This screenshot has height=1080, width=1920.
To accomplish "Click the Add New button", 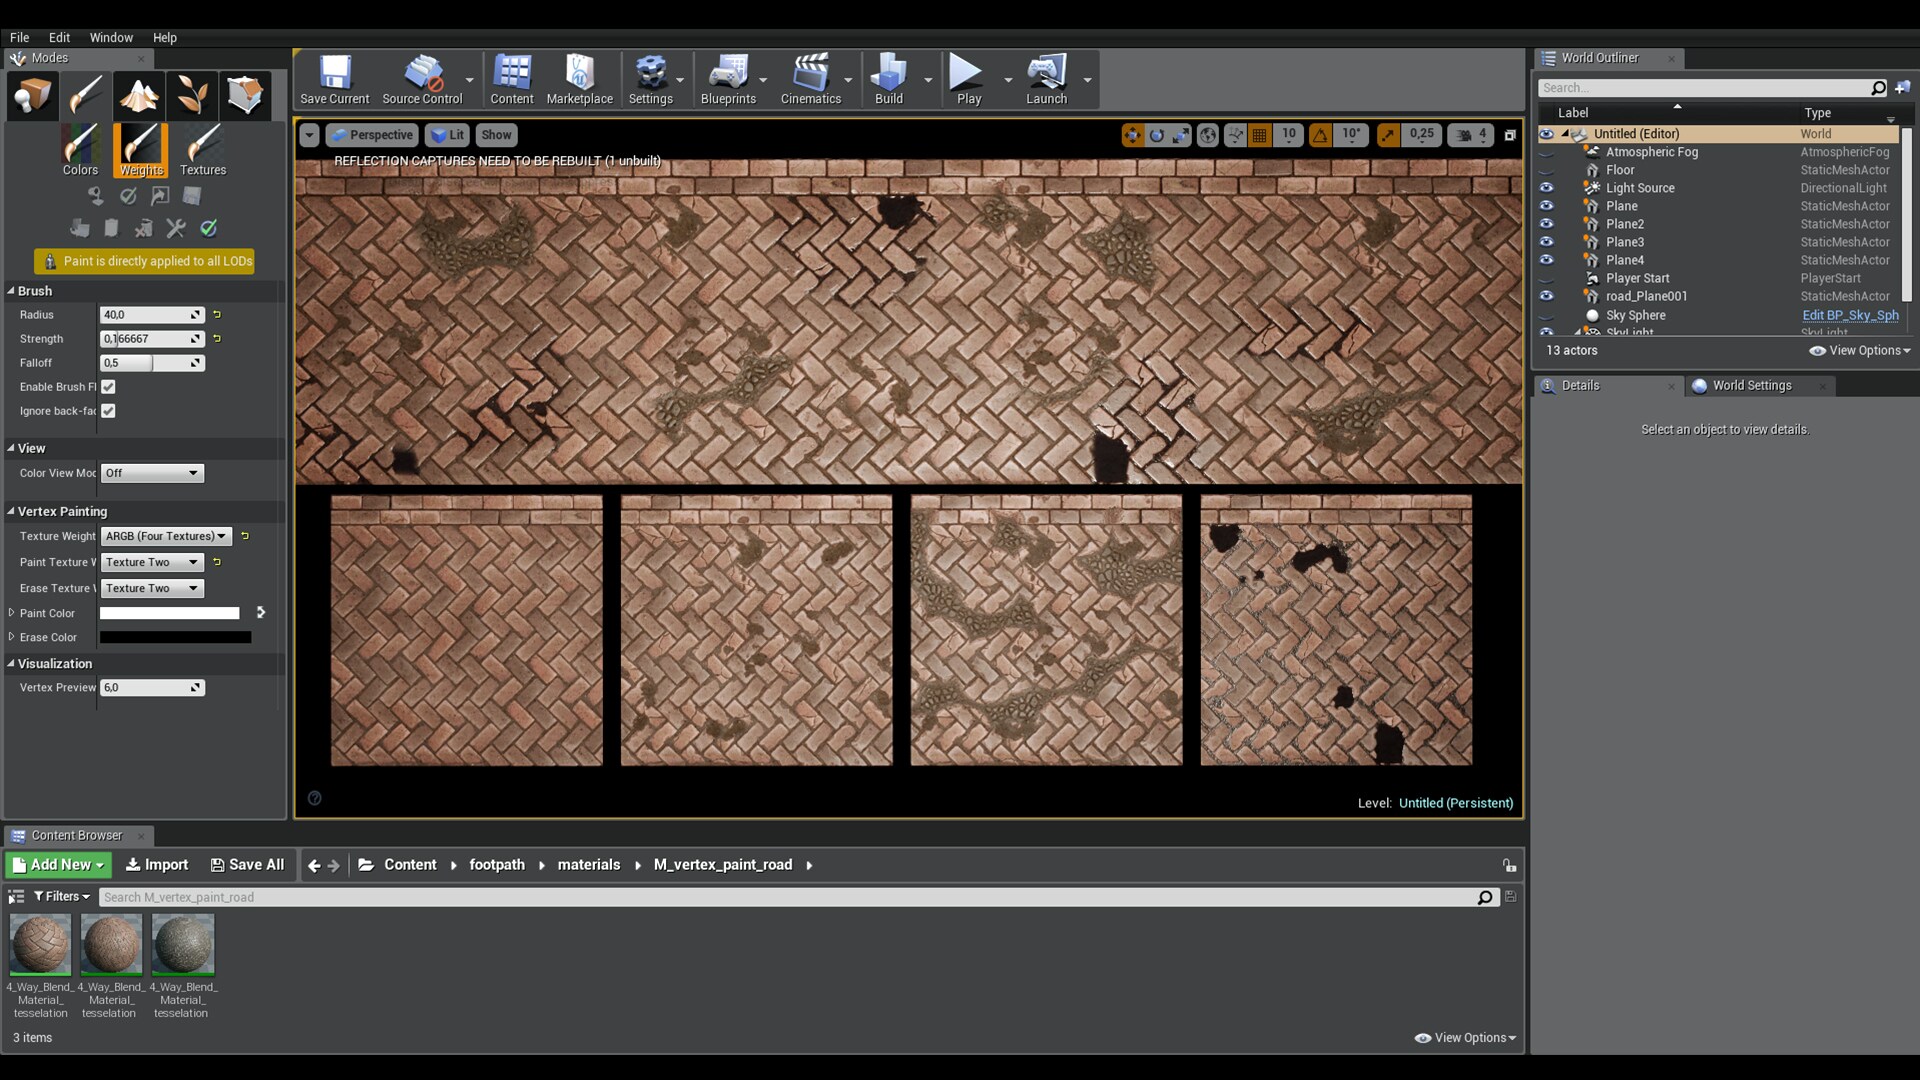I will coord(58,865).
